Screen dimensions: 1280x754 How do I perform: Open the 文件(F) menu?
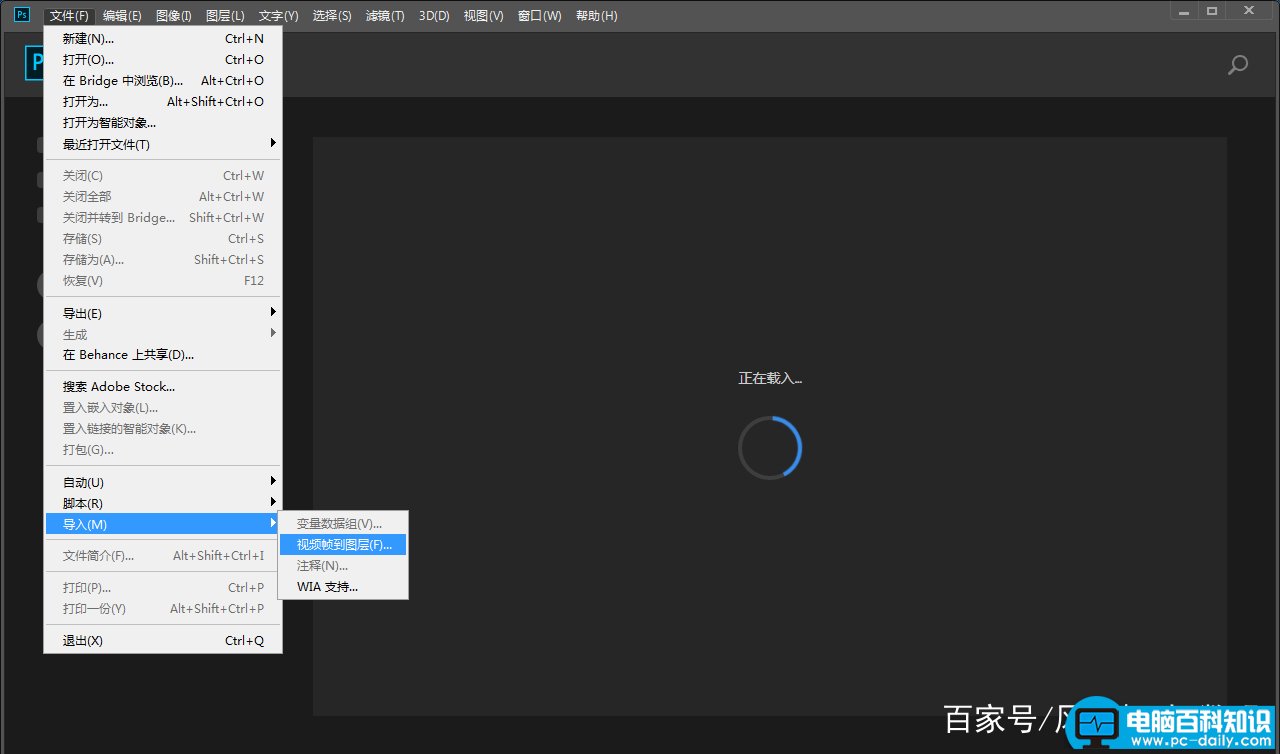click(70, 16)
